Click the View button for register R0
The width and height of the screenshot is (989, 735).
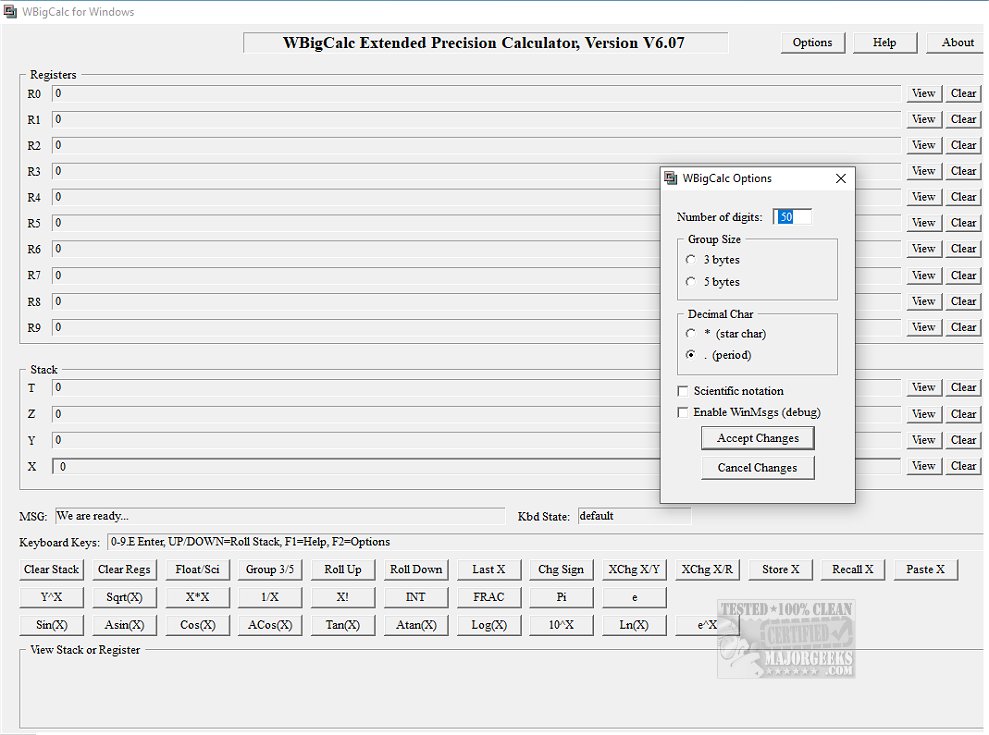point(923,93)
